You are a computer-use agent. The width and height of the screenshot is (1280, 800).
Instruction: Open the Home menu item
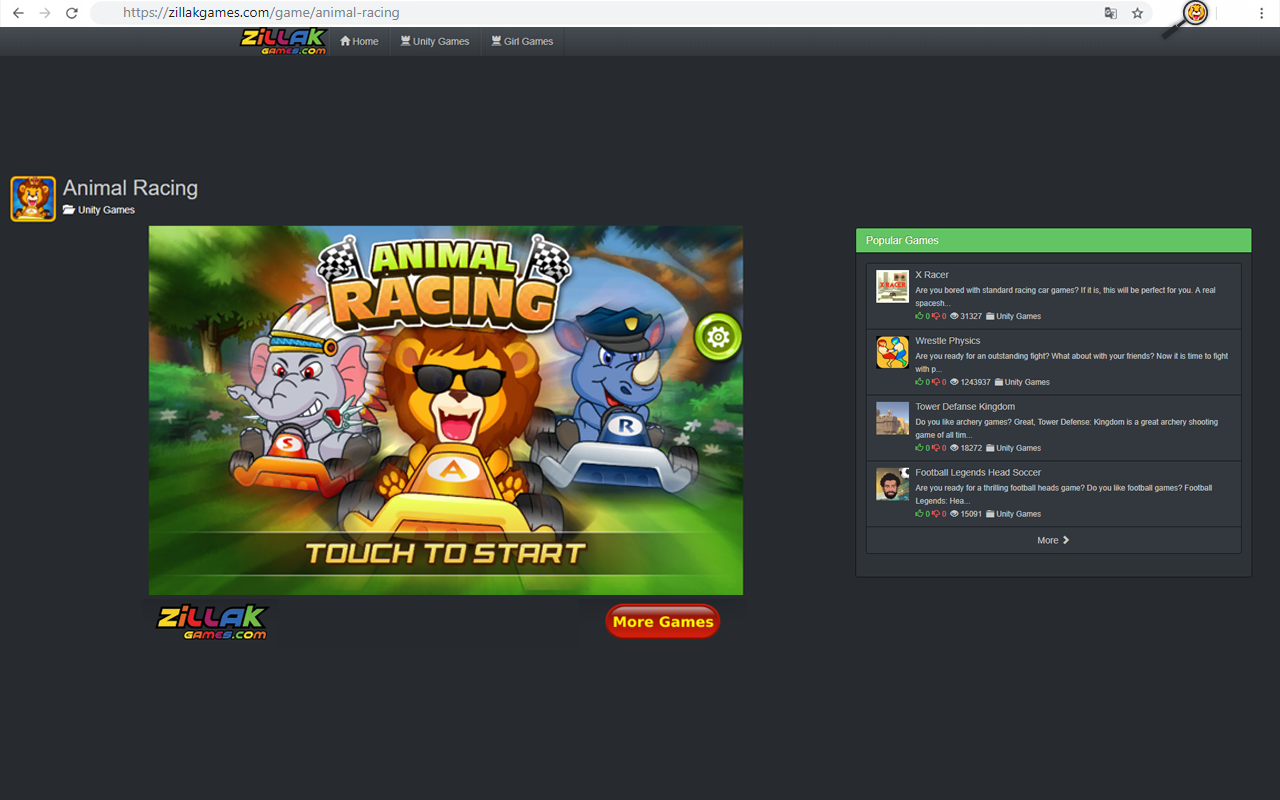359,41
